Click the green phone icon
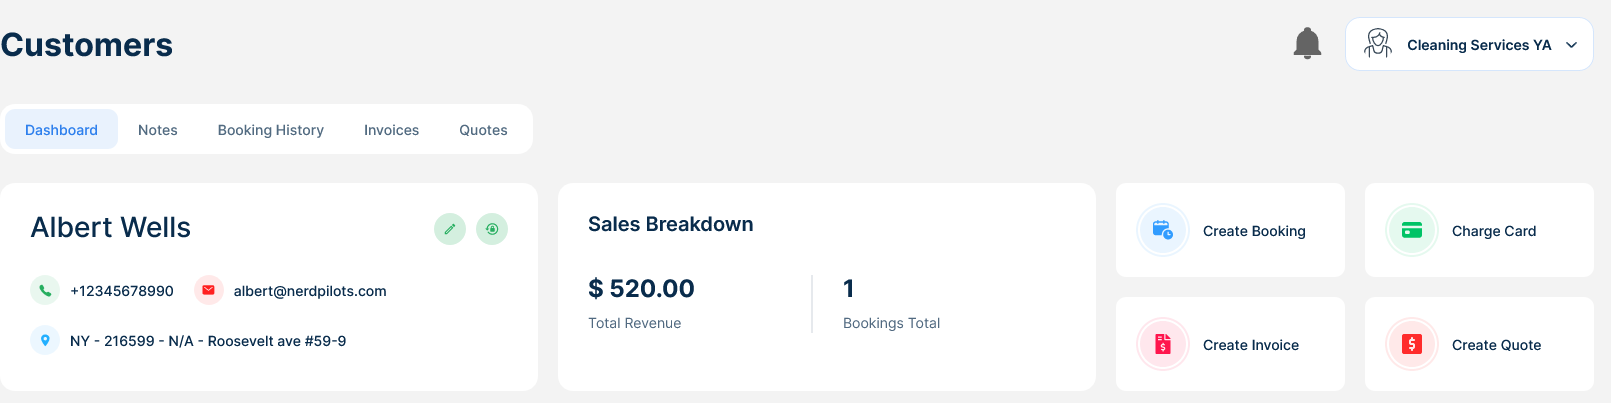This screenshot has height=403, width=1611. click(x=45, y=291)
